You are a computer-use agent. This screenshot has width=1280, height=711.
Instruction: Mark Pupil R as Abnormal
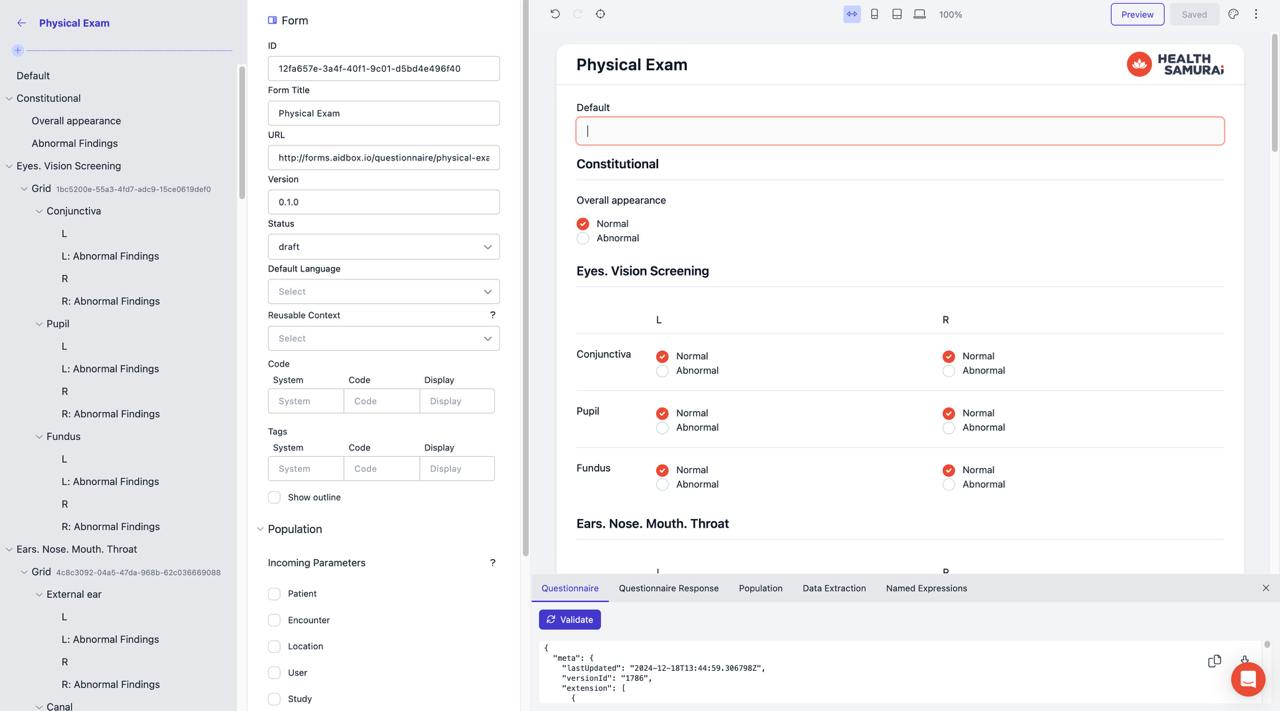point(948,427)
